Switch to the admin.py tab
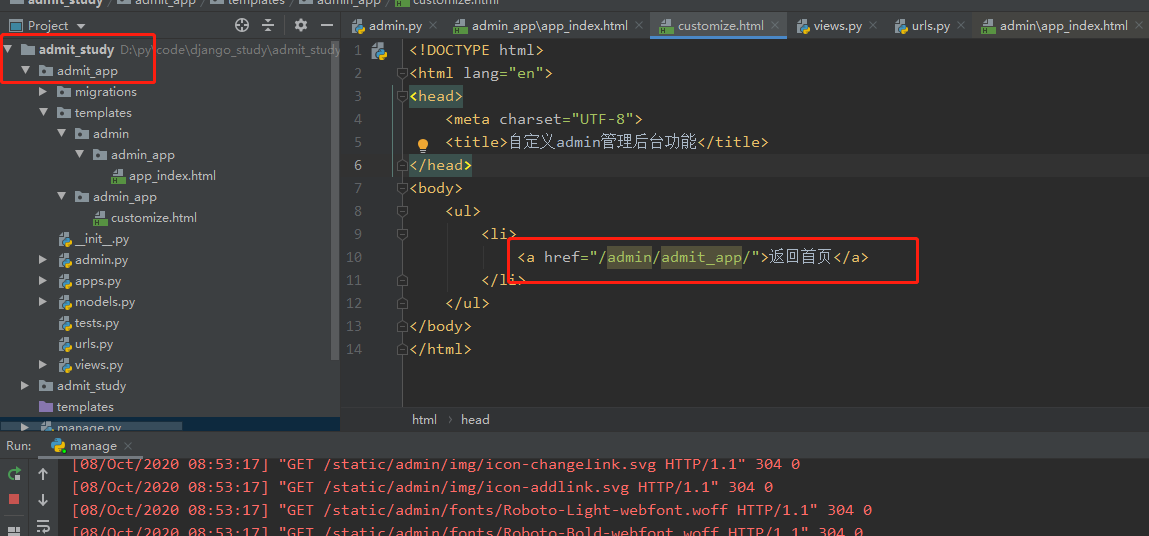Image resolution: width=1149 pixels, height=536 pixels. (x=395, y=26)
